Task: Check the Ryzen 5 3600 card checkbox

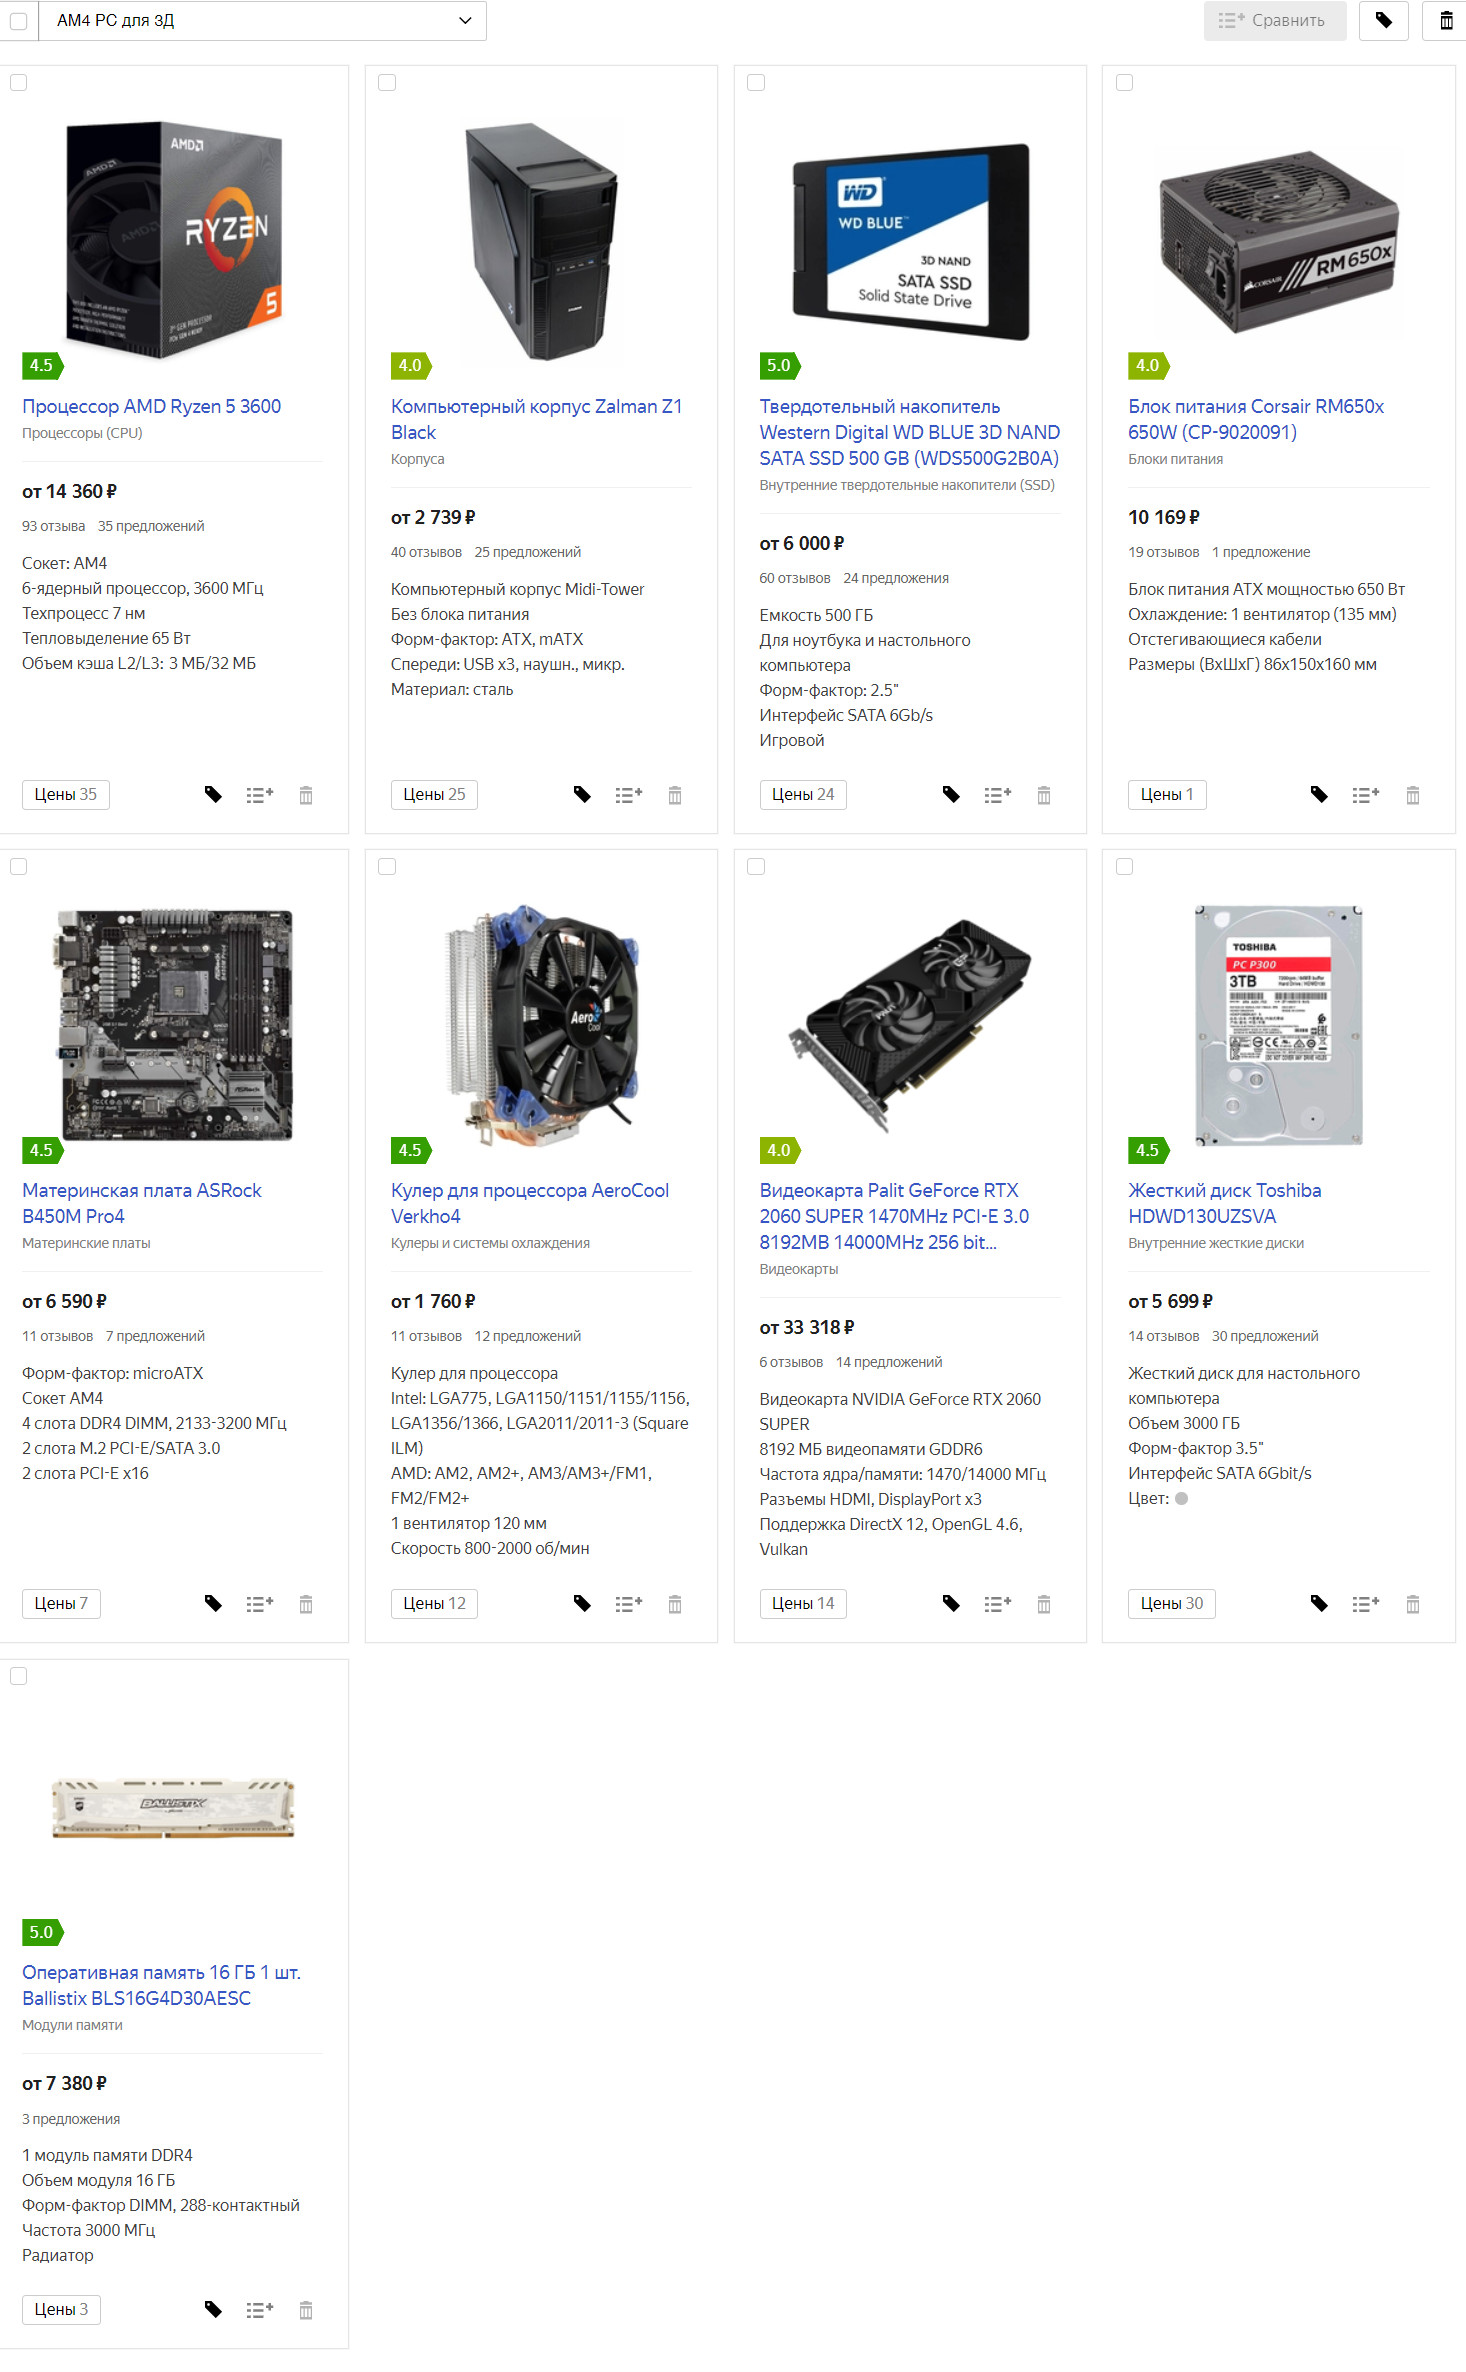Action: [18, 83]
